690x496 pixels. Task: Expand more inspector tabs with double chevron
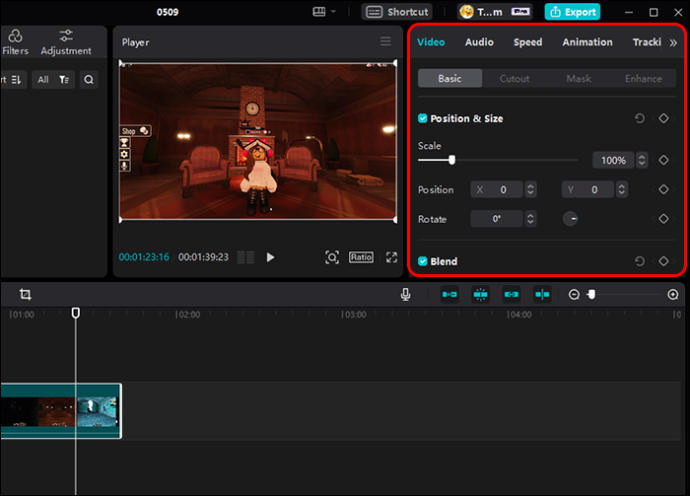pyautogui.click(x=673, y=43)
